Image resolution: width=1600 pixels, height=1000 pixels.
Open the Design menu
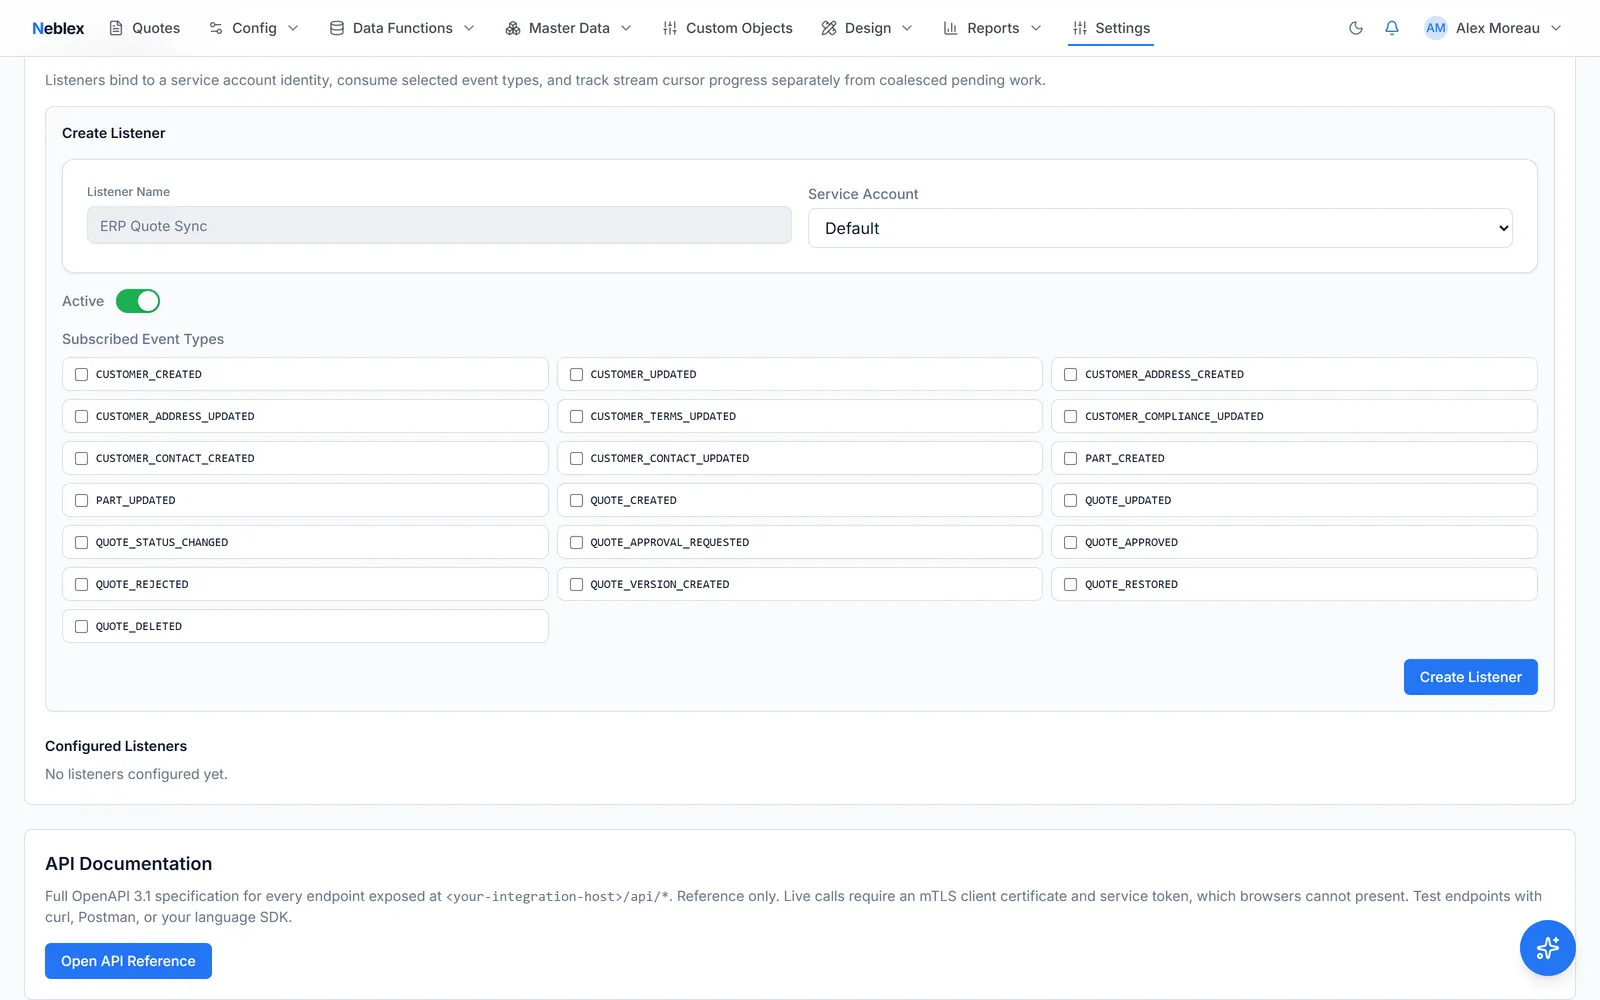coord(868,28)
